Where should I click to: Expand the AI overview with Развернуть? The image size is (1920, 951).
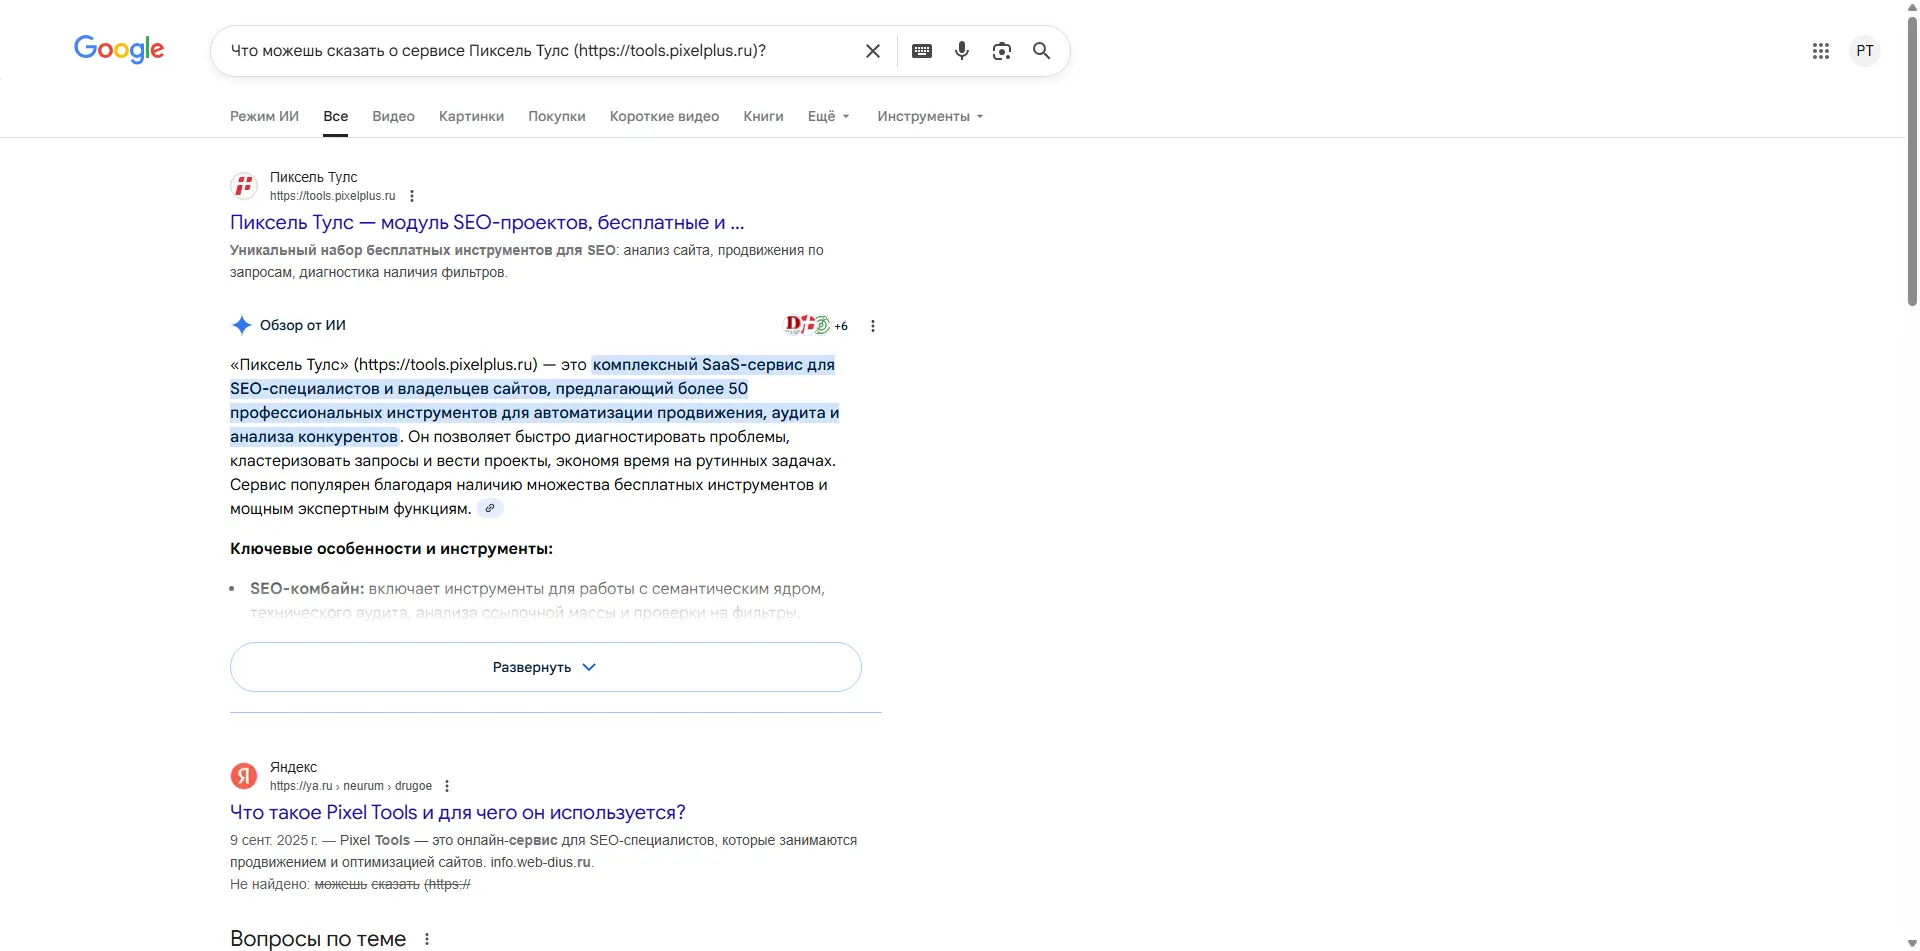point(544,666)
